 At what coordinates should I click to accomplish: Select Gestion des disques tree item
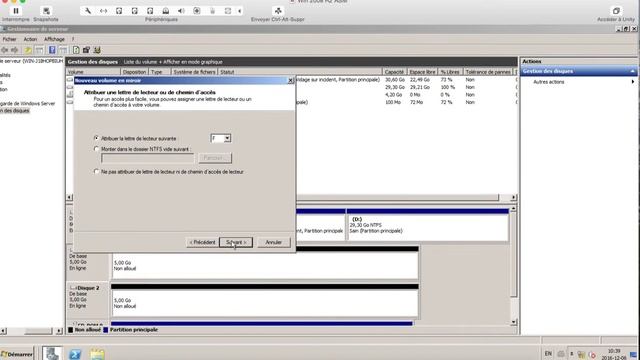click(15, 111)
